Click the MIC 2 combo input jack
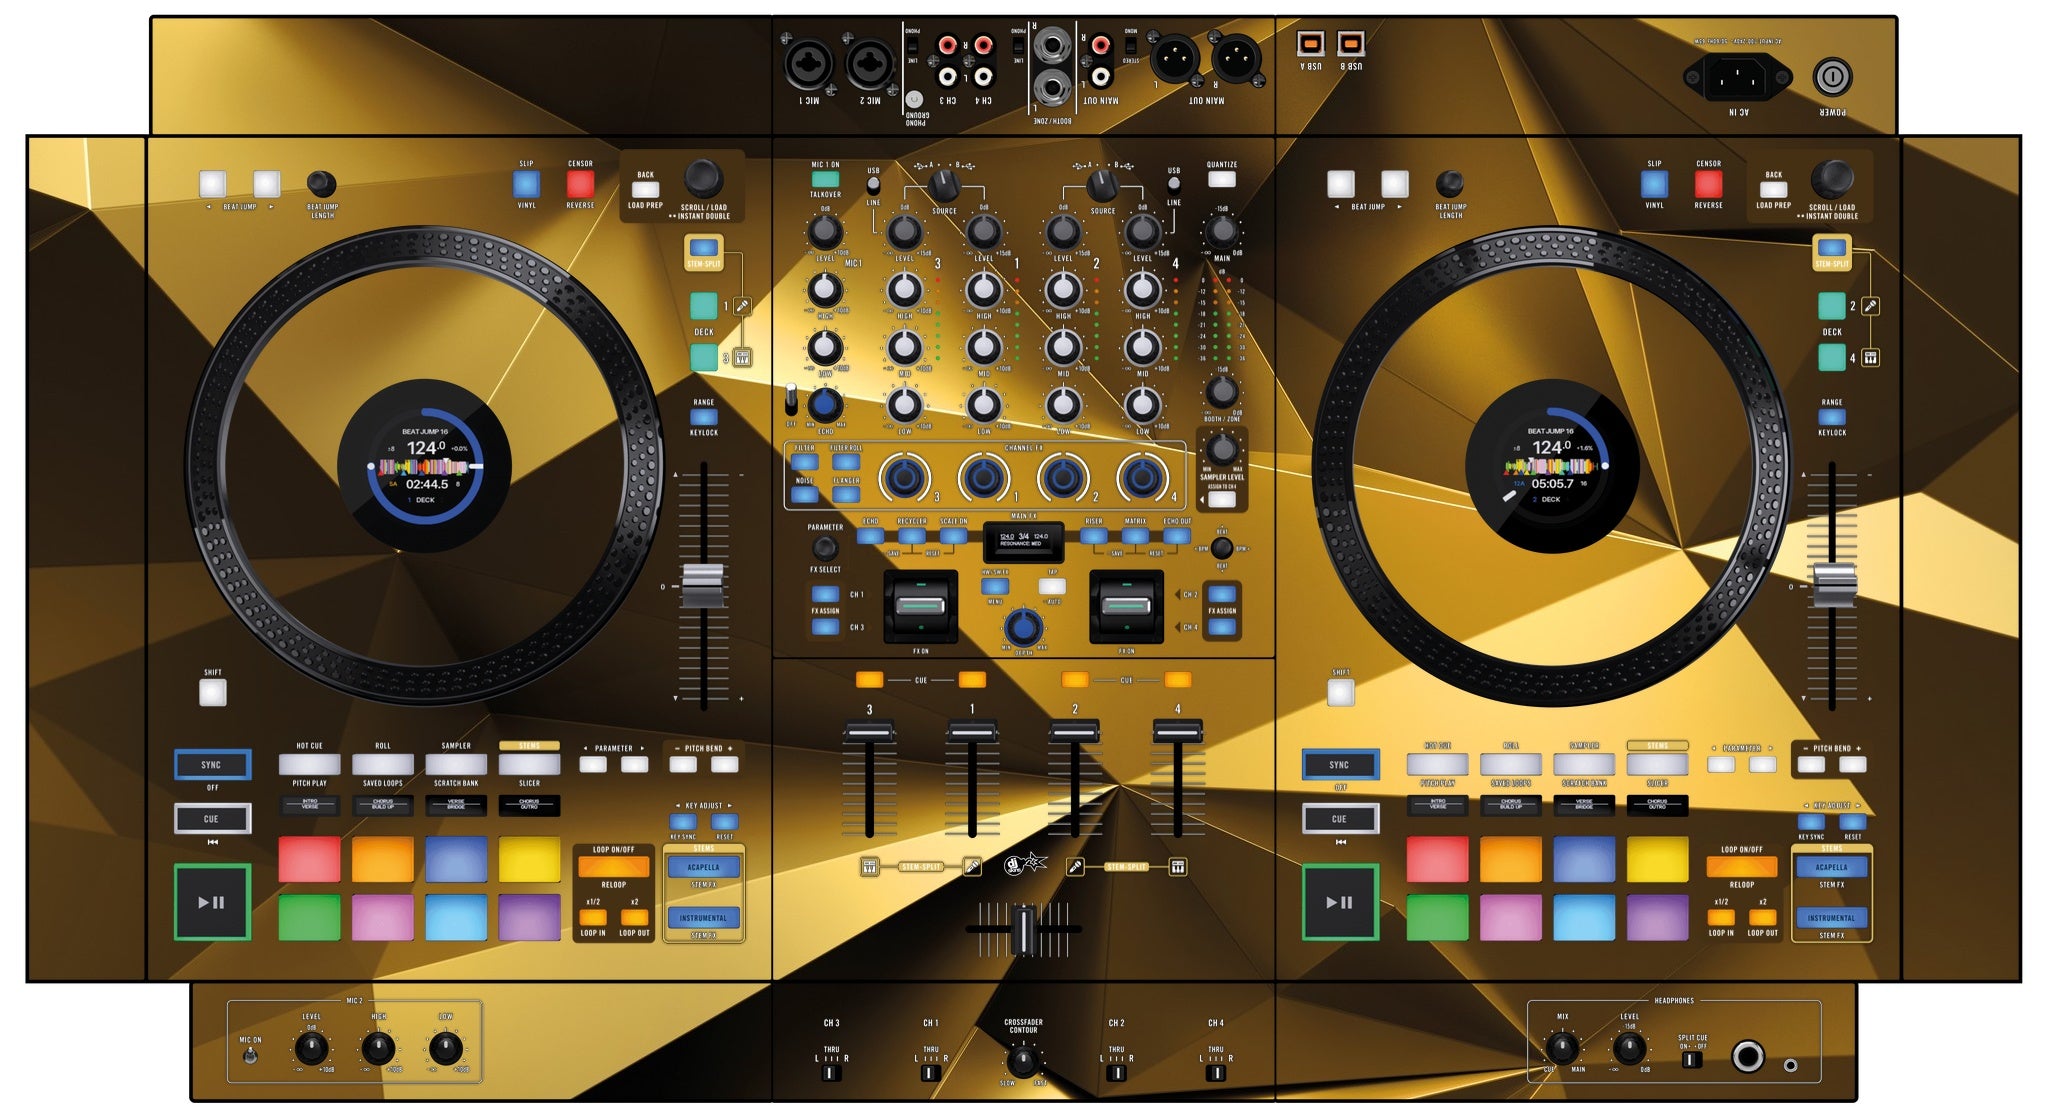 (x=871, y=66)
